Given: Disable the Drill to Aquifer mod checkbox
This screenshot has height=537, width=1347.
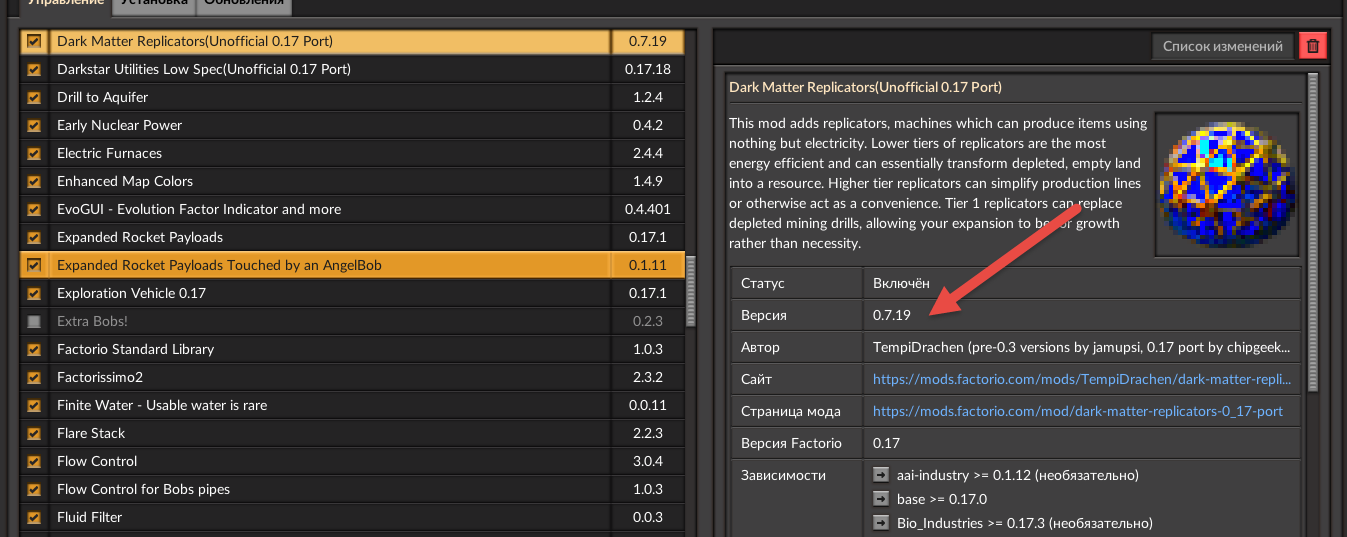Looking at the screenshot, I should click(x=35, y=98).
